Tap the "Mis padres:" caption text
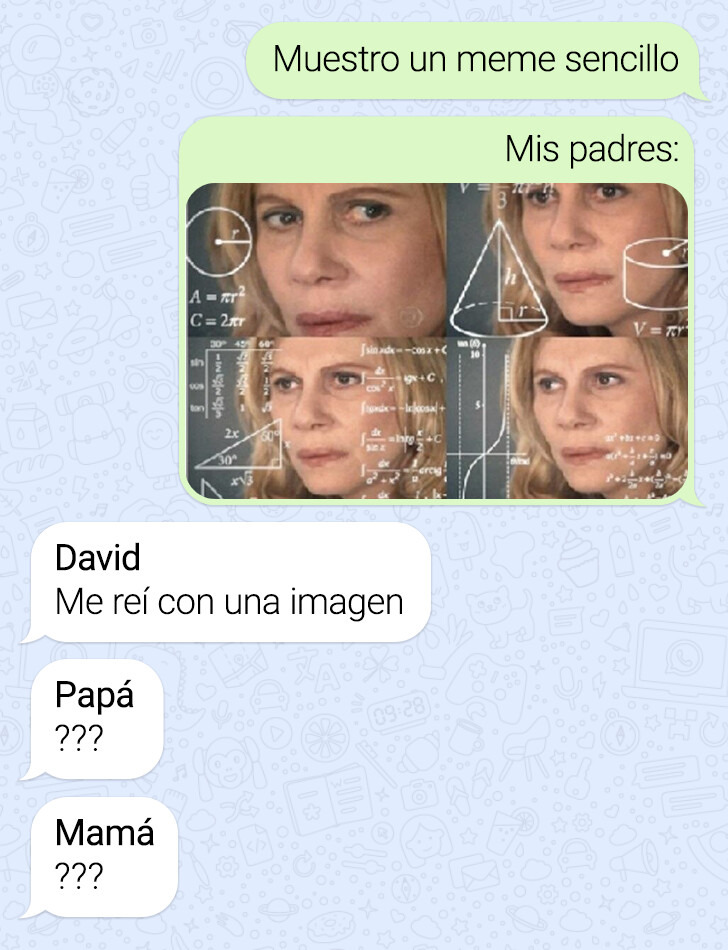The height and width of the screenshot is (950, 728). pyautogui.click(x=592, y=149)
